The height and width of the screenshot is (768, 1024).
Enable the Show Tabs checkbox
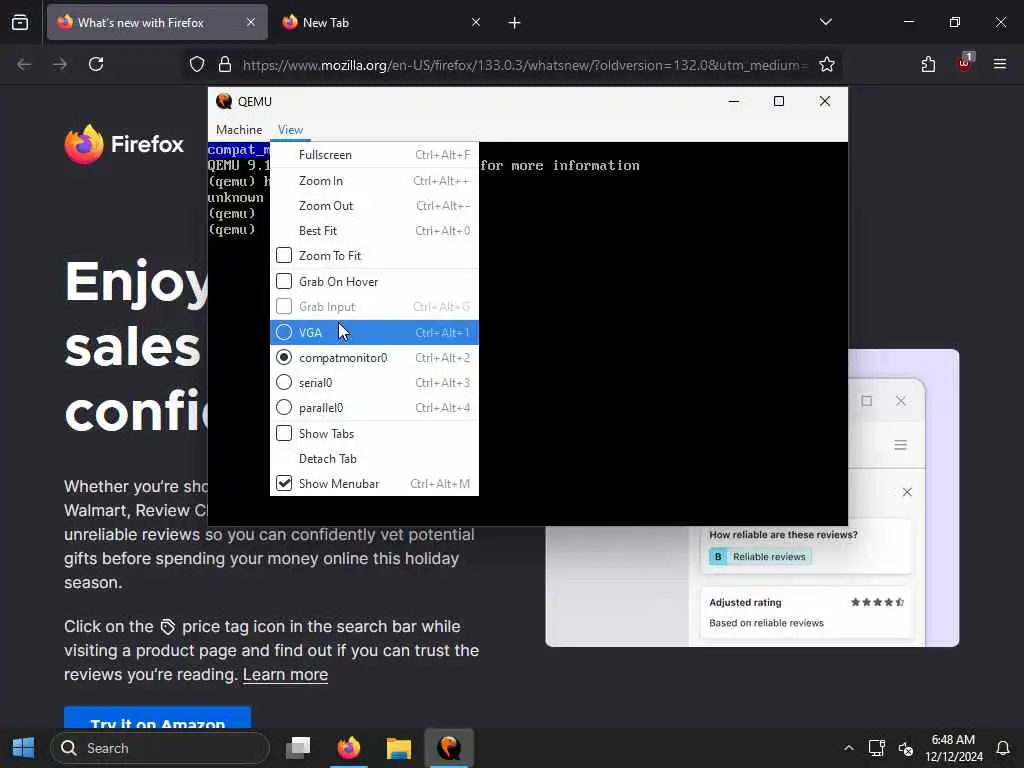pyautogui.click(x=284, y=434)
